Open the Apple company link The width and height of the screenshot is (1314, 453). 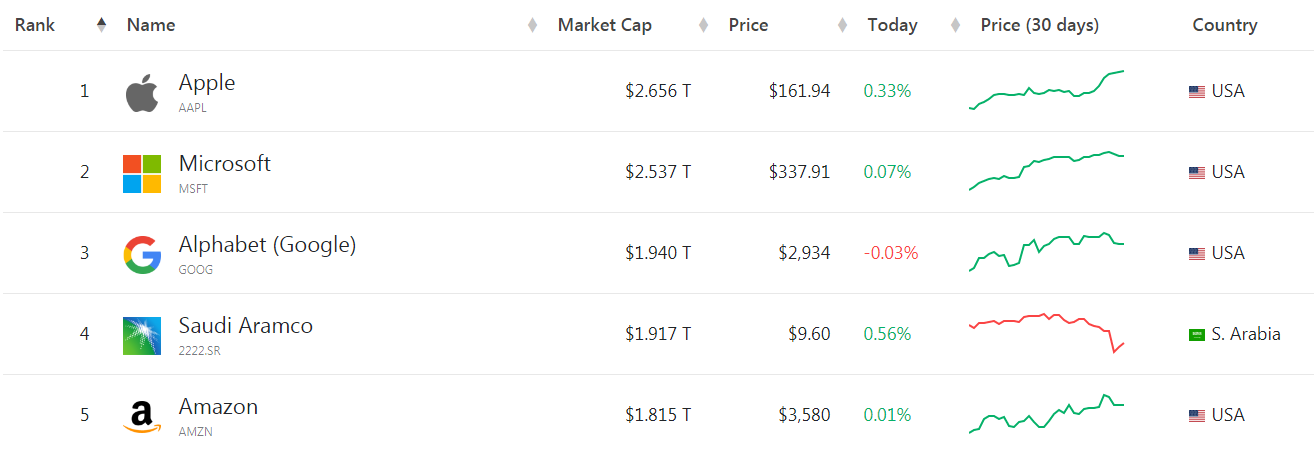pyautogui.click(x=207, y=83)
